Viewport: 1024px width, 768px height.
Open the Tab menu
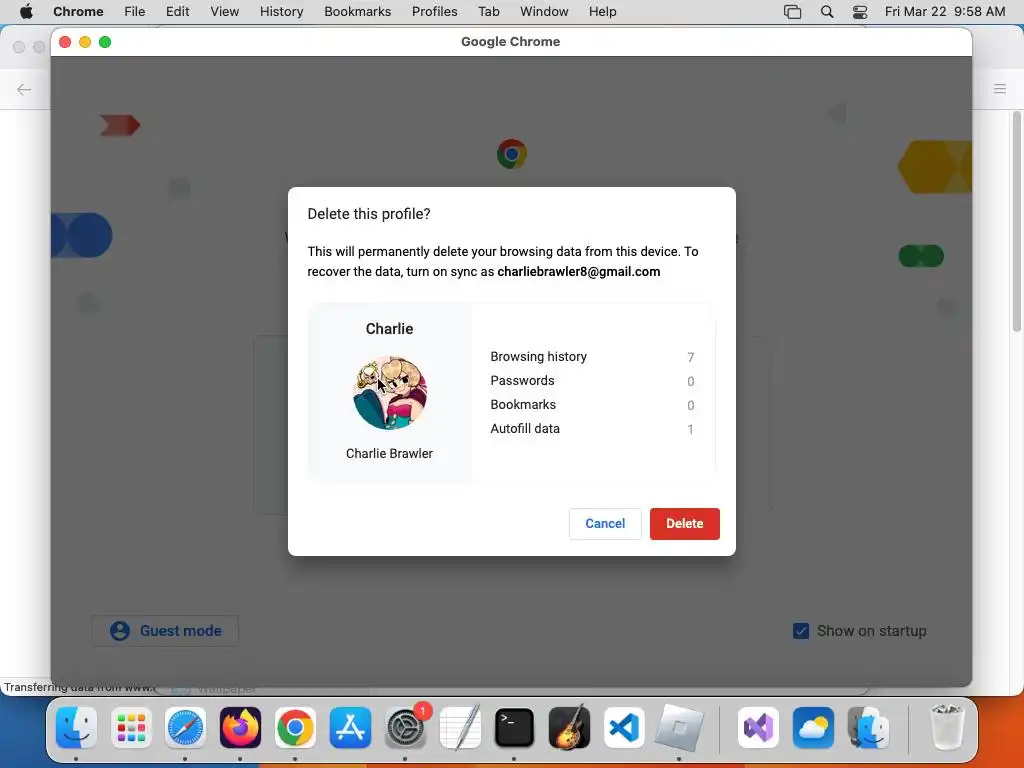pos(488,12)
